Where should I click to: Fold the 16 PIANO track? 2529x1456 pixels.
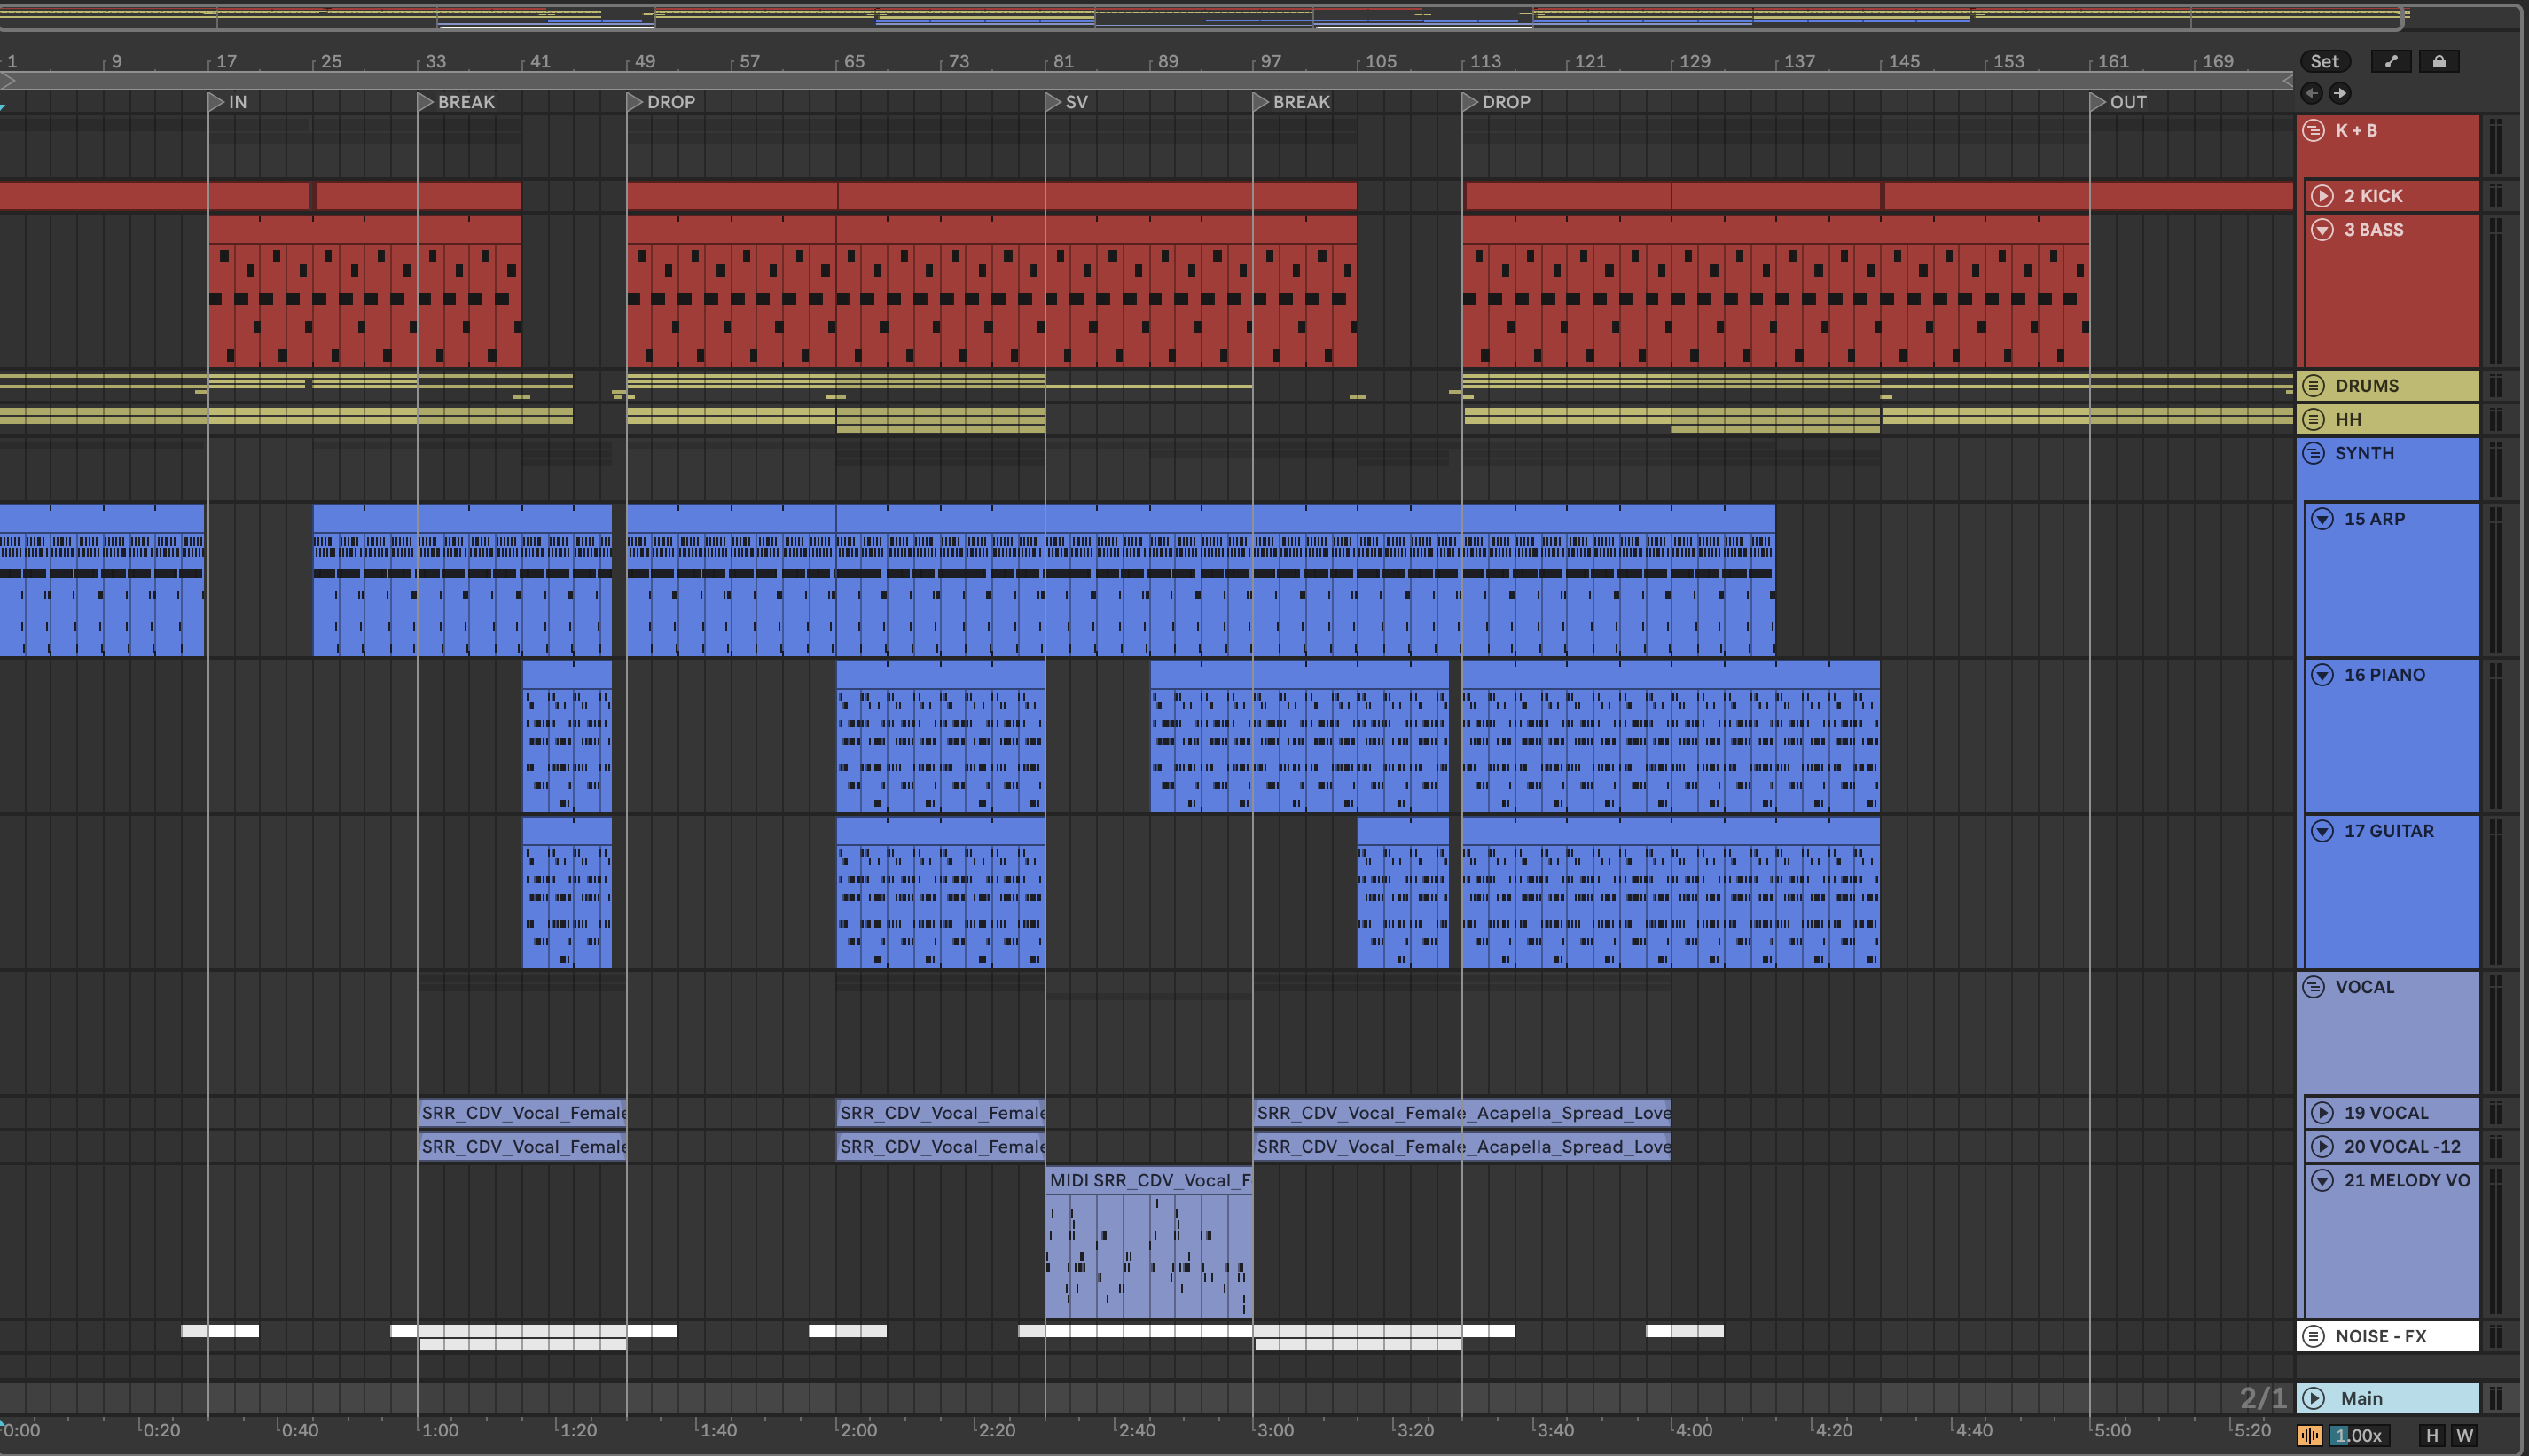pyautogui.click(x=2322, y=675)
